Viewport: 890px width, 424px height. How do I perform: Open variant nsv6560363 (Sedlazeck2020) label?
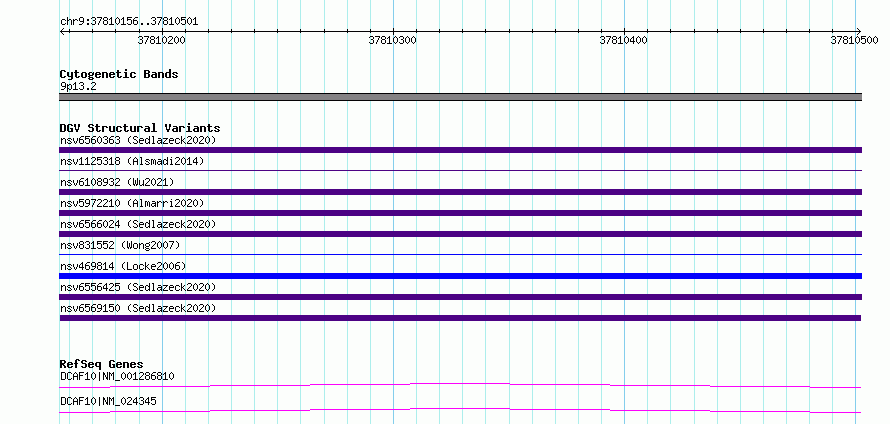pos(138,140)
